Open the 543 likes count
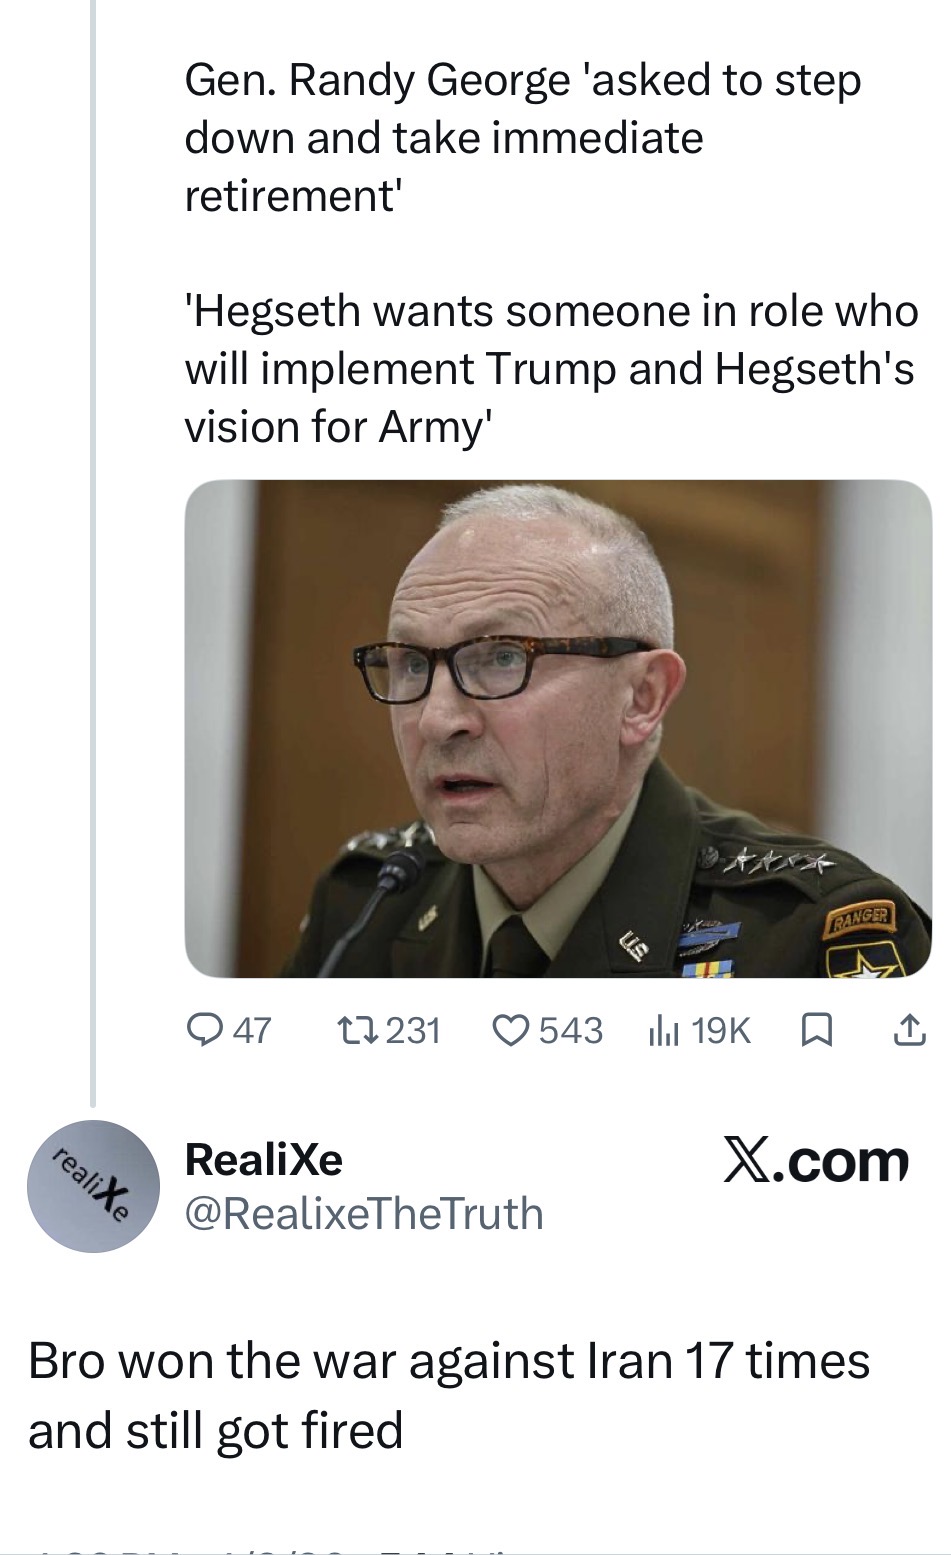The height and width of the screenshot is (1555, 951). pos(571,1030)
